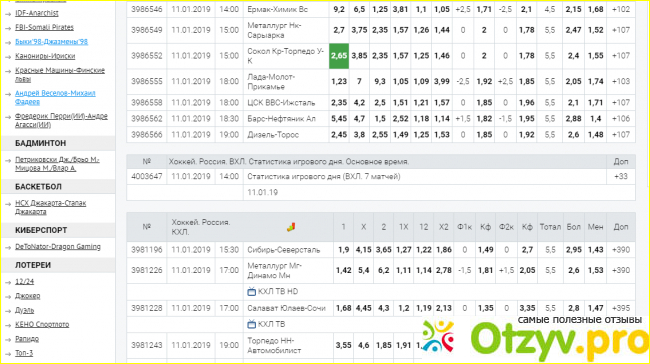Click the arrow icon beside КЕНО Спортлото
The height and width of the screenshot is (364, 650).
pyautogui.click(x=8, y=325)
